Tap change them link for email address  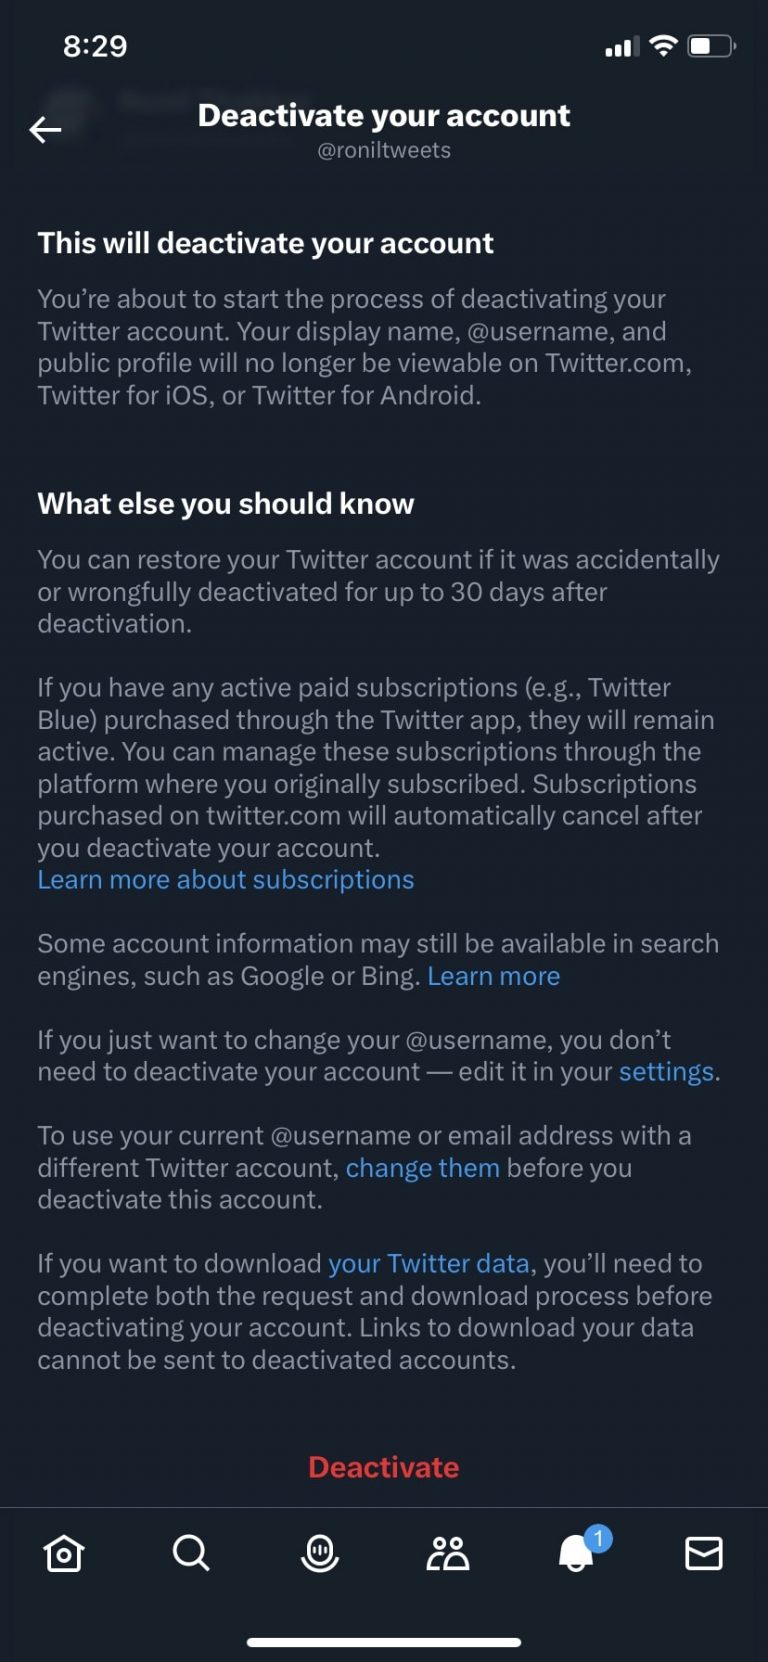point(423,1167)
